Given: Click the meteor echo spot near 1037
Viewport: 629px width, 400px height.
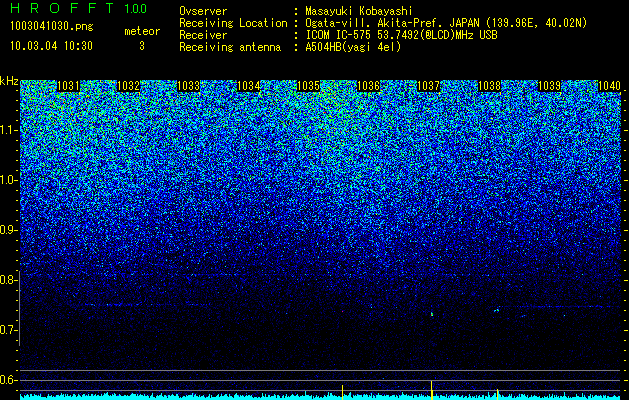Looking at the screenshot, I should click(x=432, y=314).
